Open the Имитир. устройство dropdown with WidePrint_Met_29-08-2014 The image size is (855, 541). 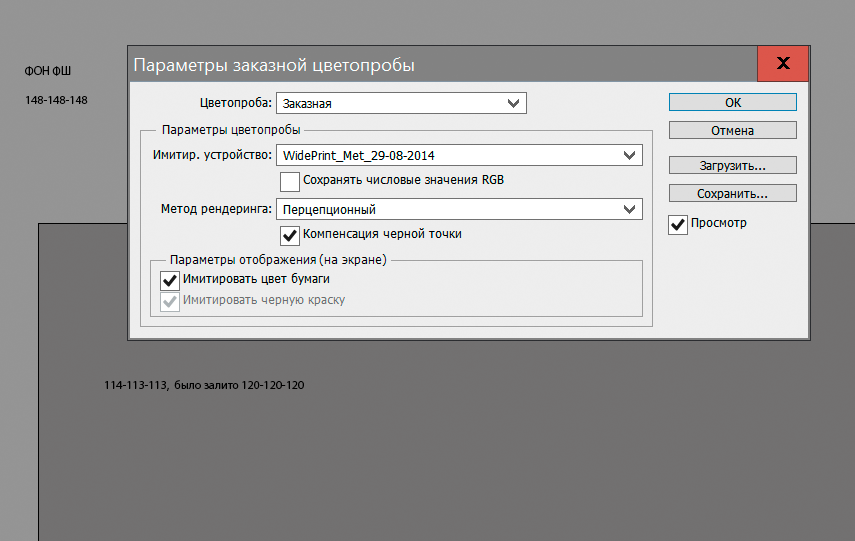459,155
